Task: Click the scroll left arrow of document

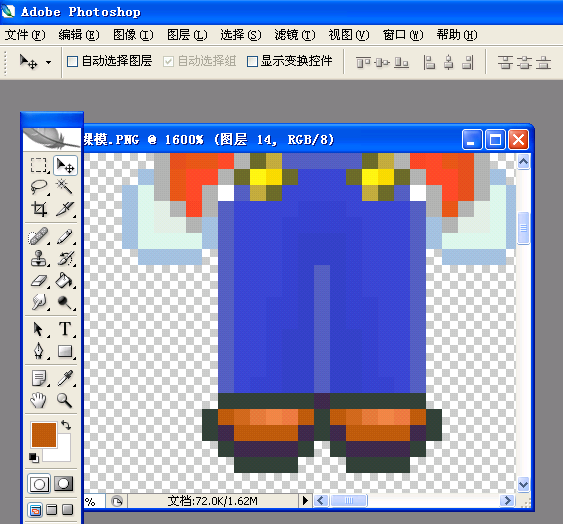Action: point(321,500)
